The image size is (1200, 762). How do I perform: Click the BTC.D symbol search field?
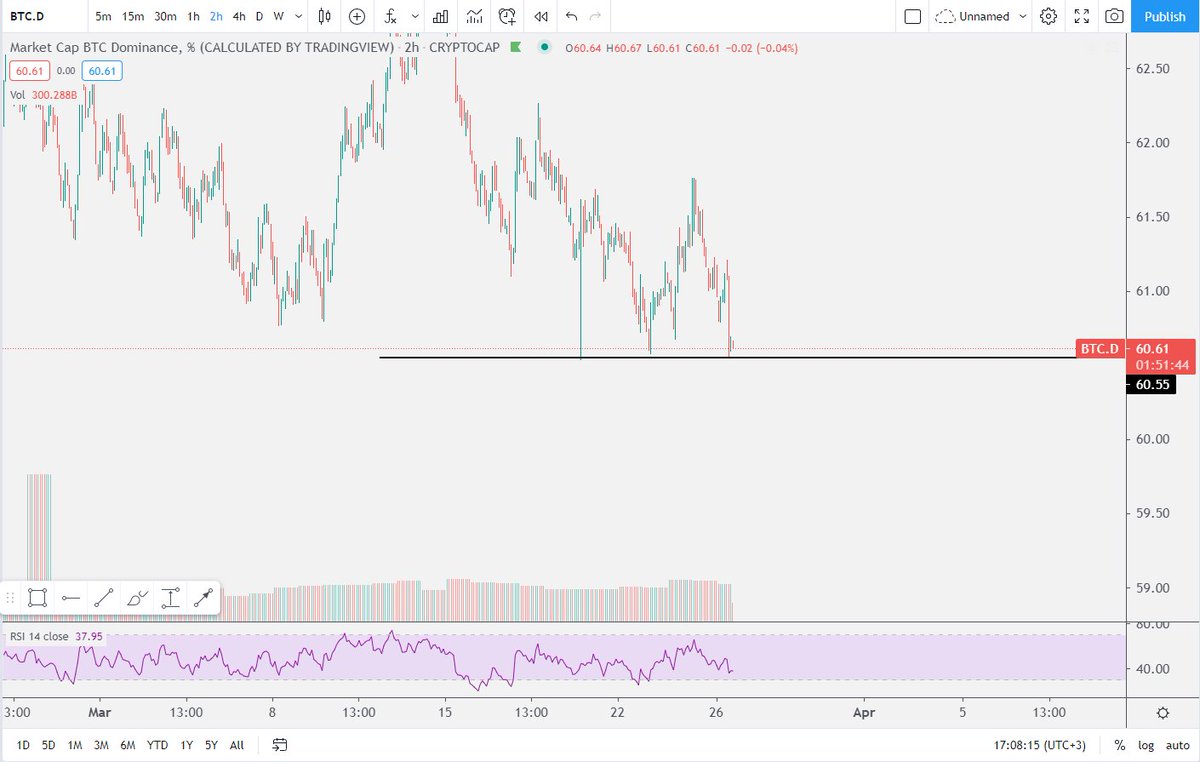click(x=42, y=16)
